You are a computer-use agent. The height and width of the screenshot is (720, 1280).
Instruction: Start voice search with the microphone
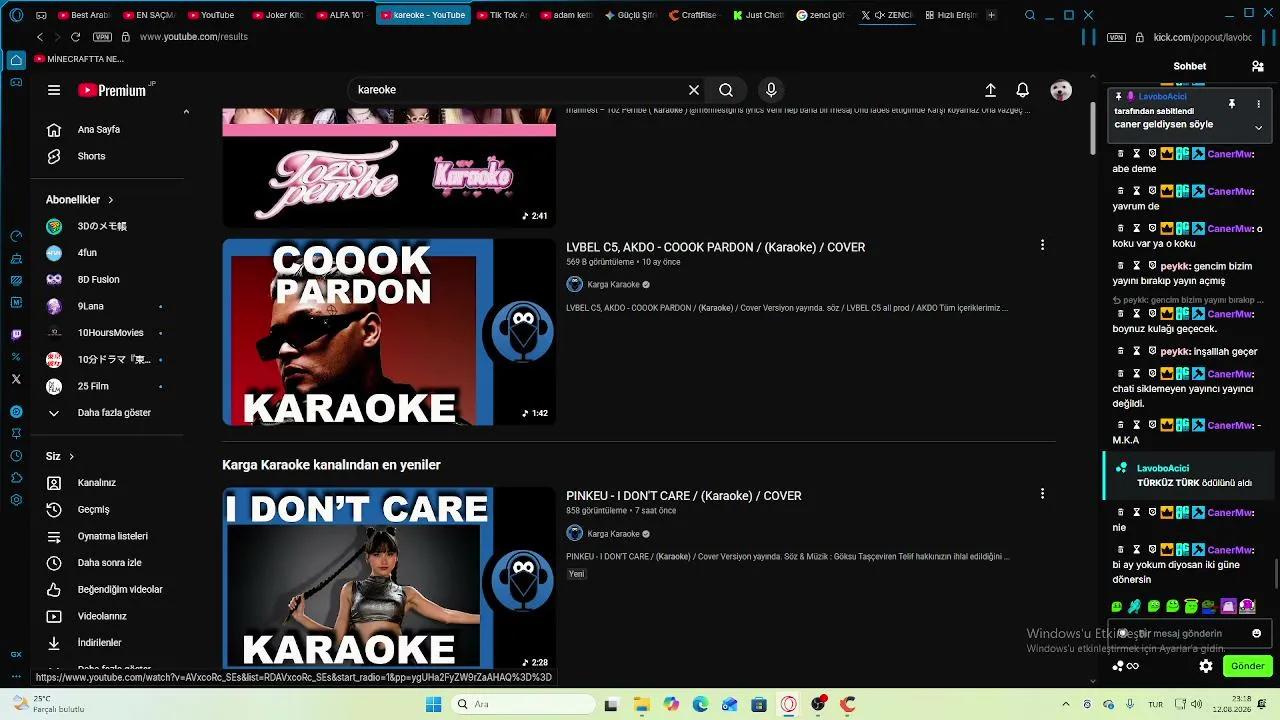point(771,90)
